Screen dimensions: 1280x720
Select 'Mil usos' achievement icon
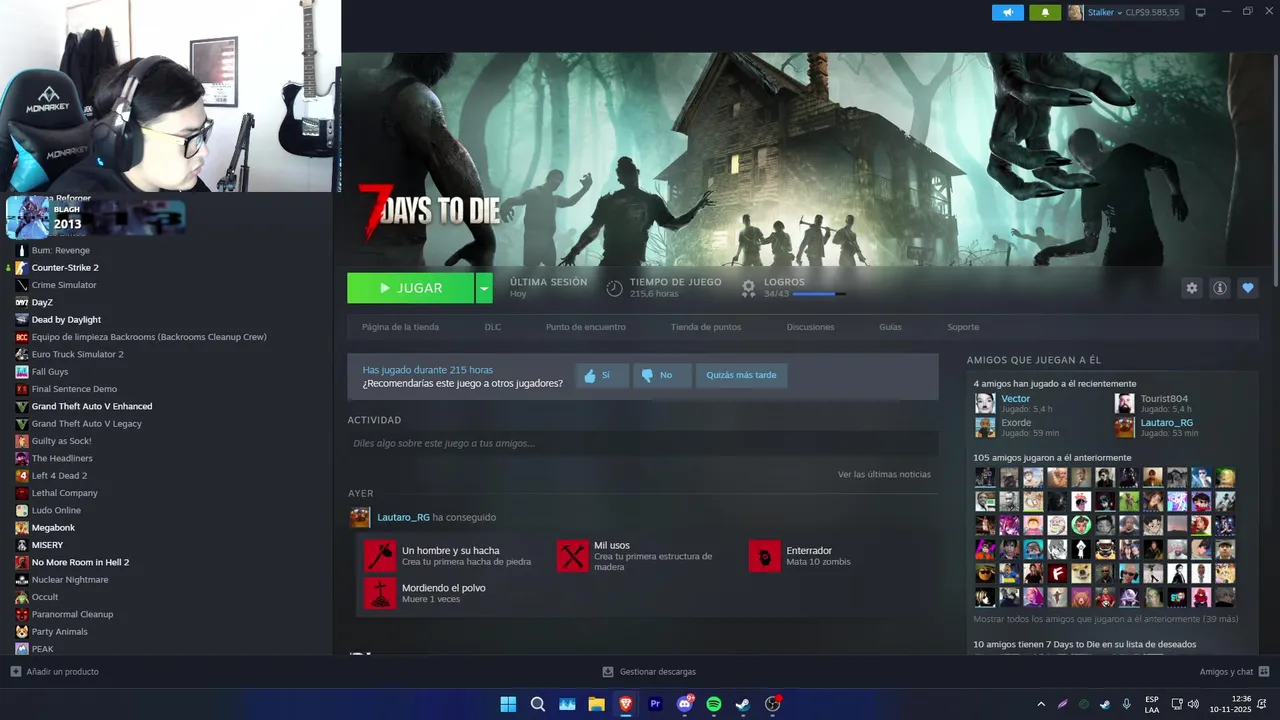pyautogui.click(x=572, y=556)
